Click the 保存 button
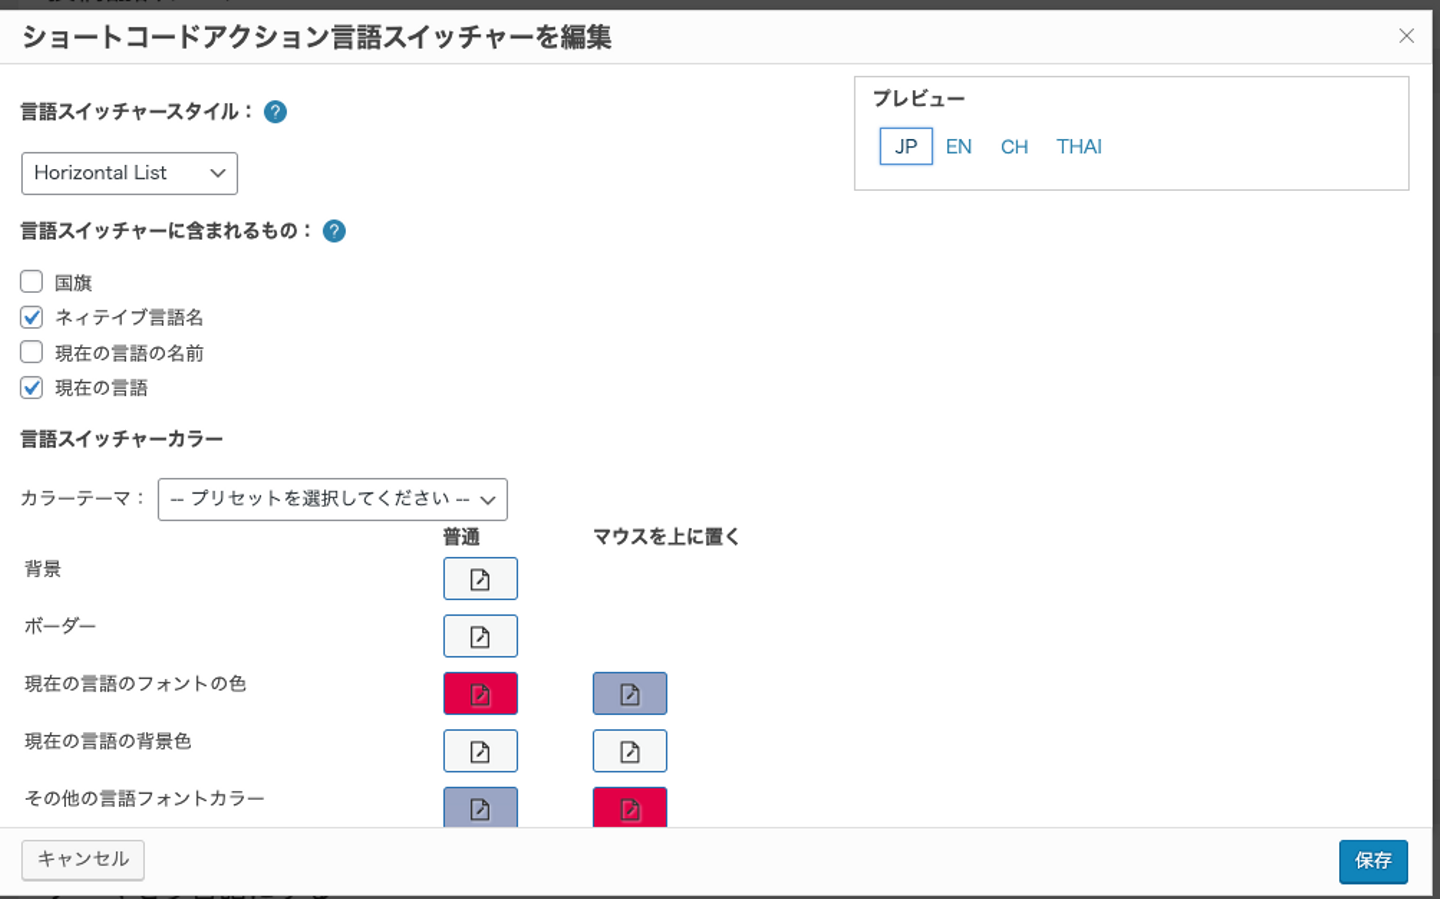The image size is (1440, 899). pos(1372,861)
